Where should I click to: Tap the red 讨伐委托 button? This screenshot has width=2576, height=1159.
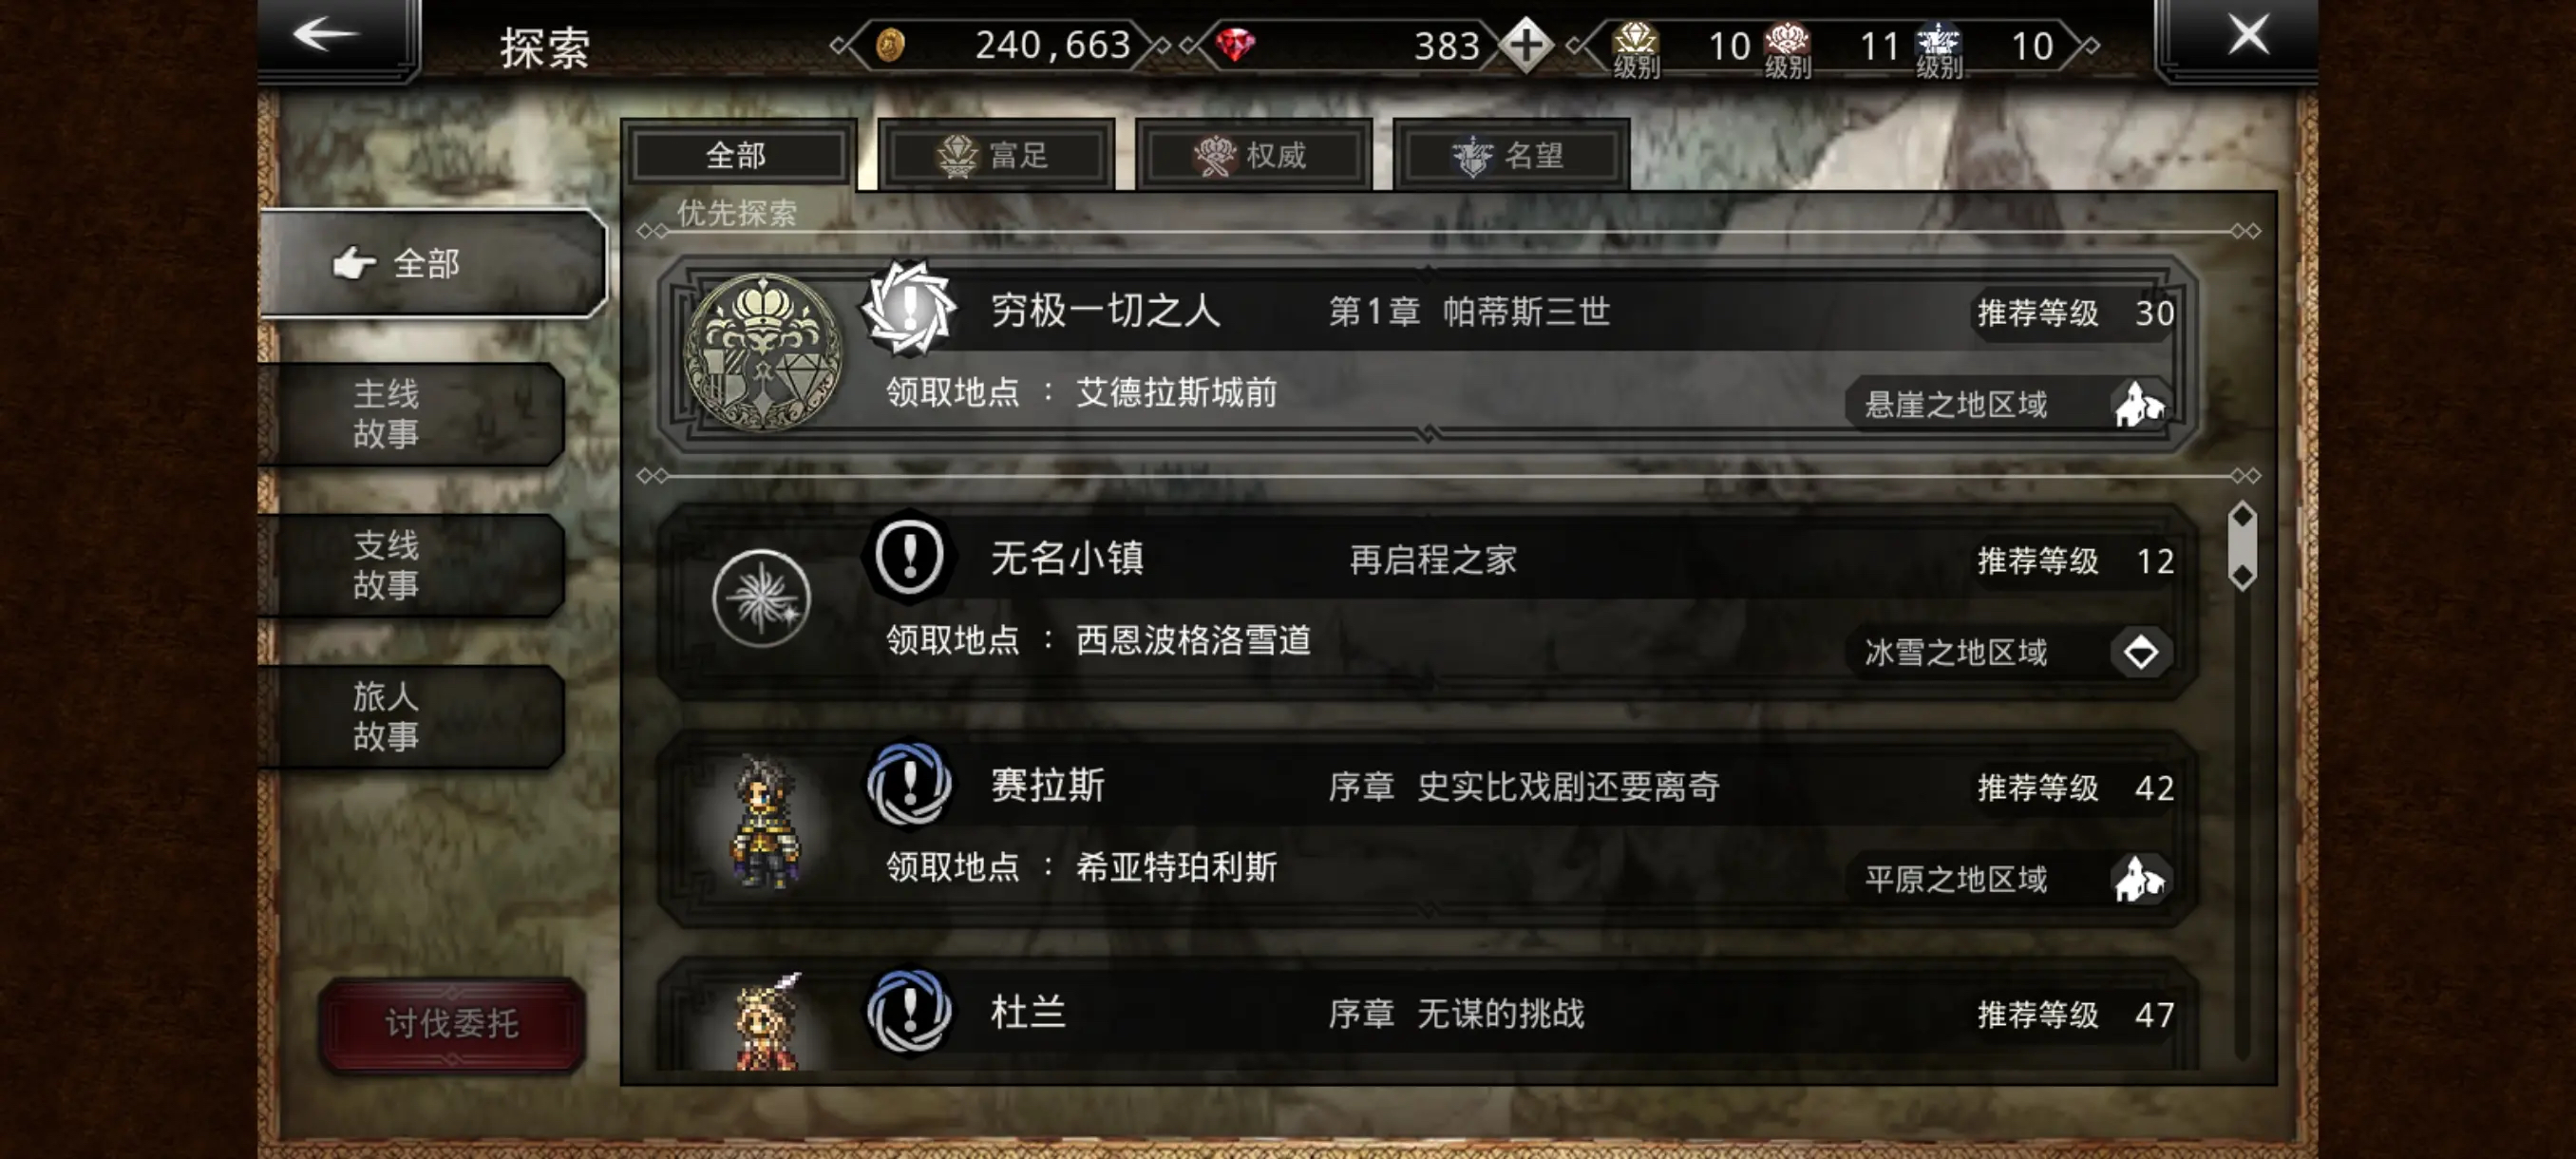[x=452, y=1023]
